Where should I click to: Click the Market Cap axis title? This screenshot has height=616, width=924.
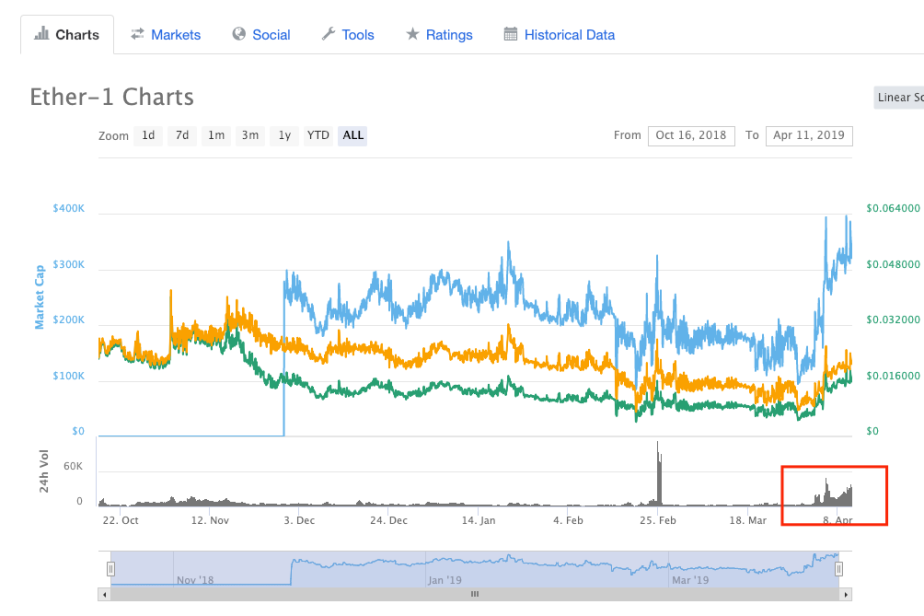[39, 297]
